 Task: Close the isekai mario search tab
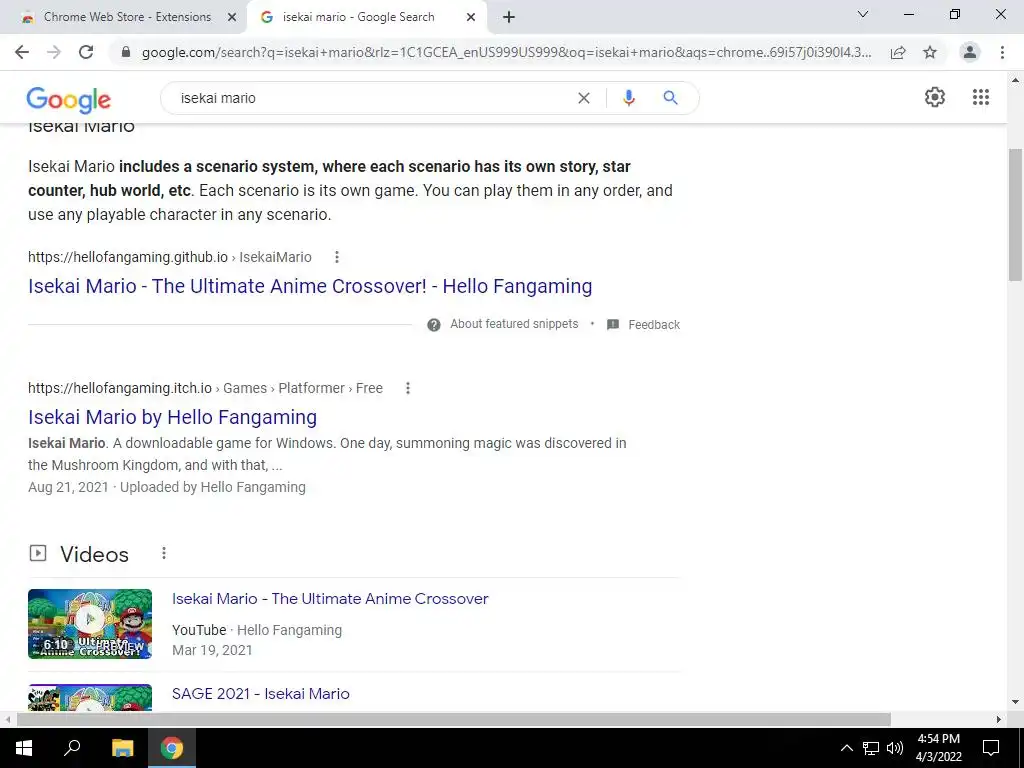pyautogui.click(x=471, y=18)
